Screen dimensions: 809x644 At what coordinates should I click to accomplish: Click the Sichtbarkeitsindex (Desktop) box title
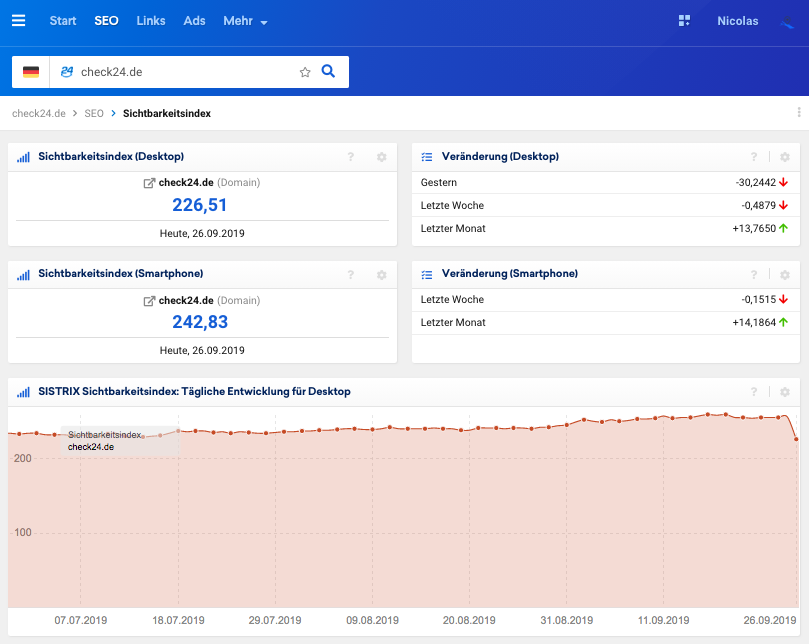tap(111, 156)
